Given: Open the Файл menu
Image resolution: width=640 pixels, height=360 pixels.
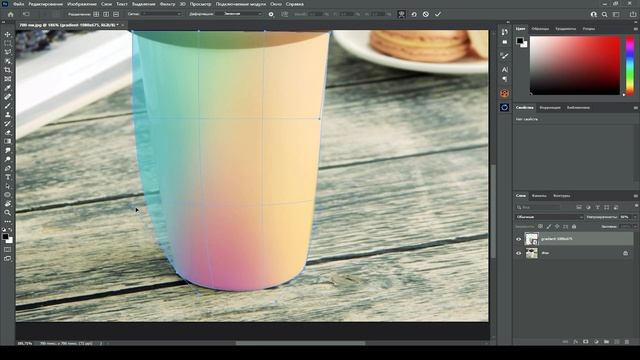Looking at the screenshot, I should pyautogui.click(x=18, y=4).
